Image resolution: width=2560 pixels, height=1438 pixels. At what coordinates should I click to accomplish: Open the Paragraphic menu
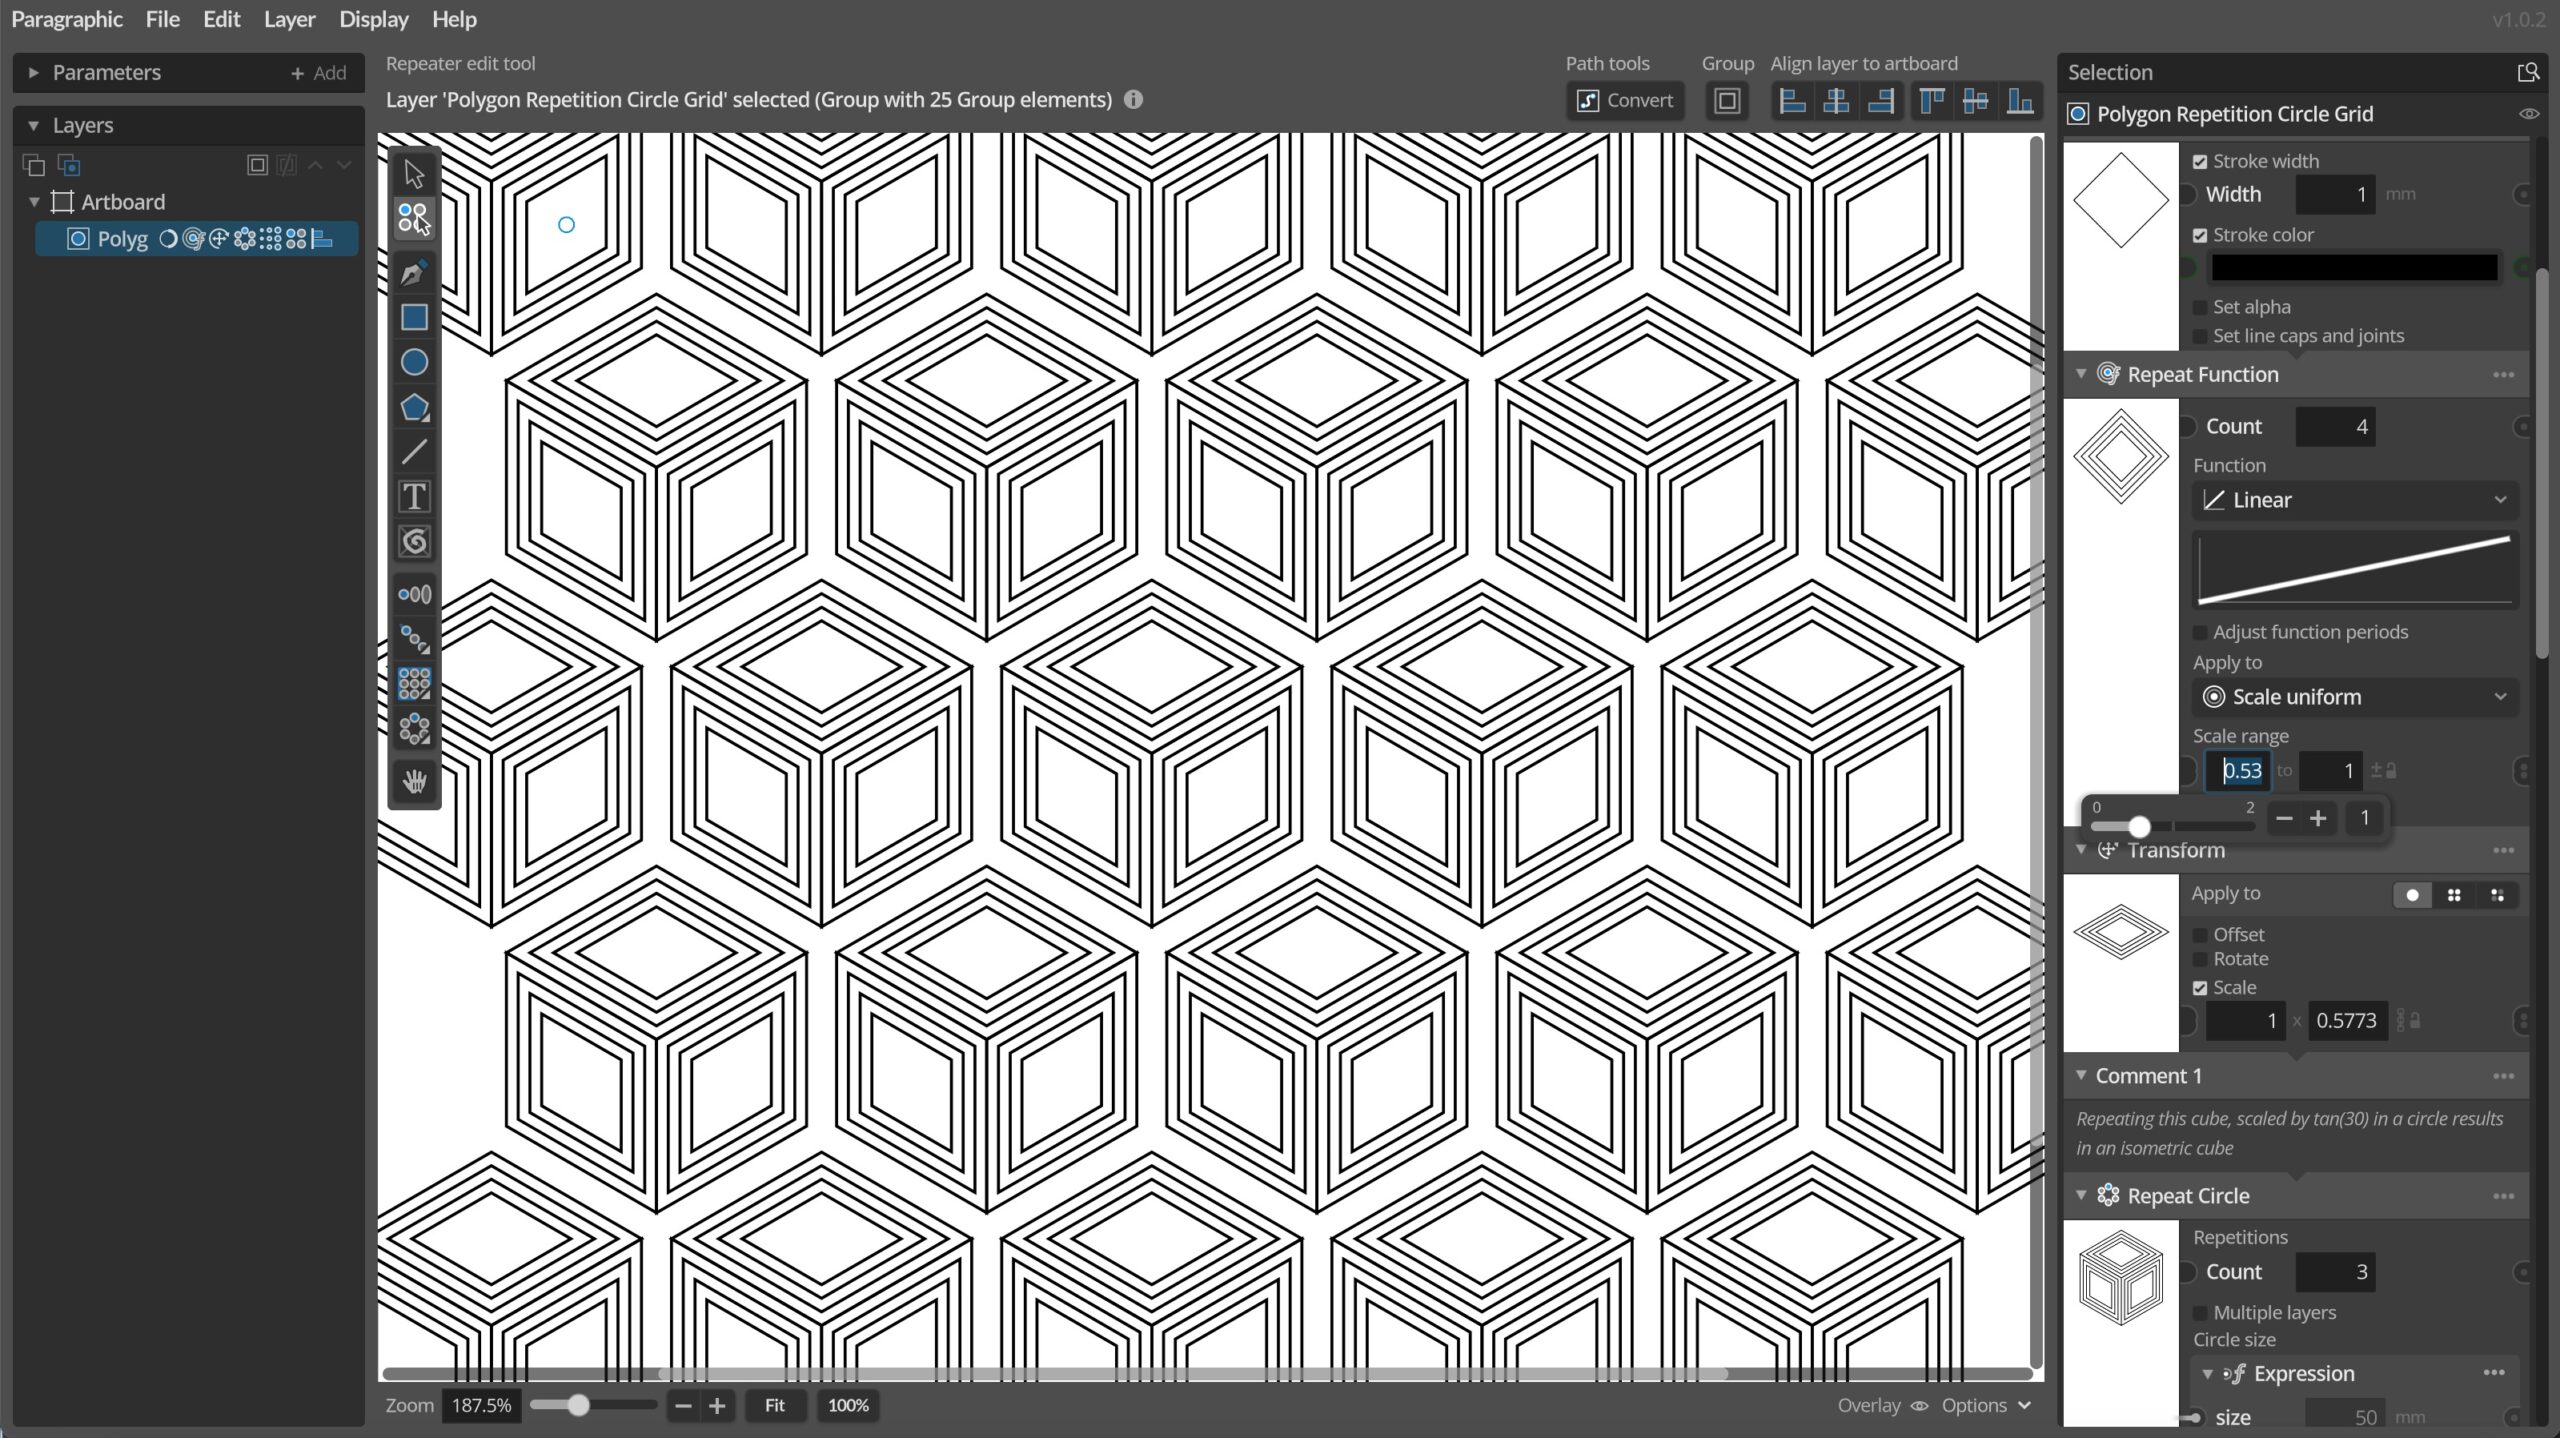tap(67, 19)
